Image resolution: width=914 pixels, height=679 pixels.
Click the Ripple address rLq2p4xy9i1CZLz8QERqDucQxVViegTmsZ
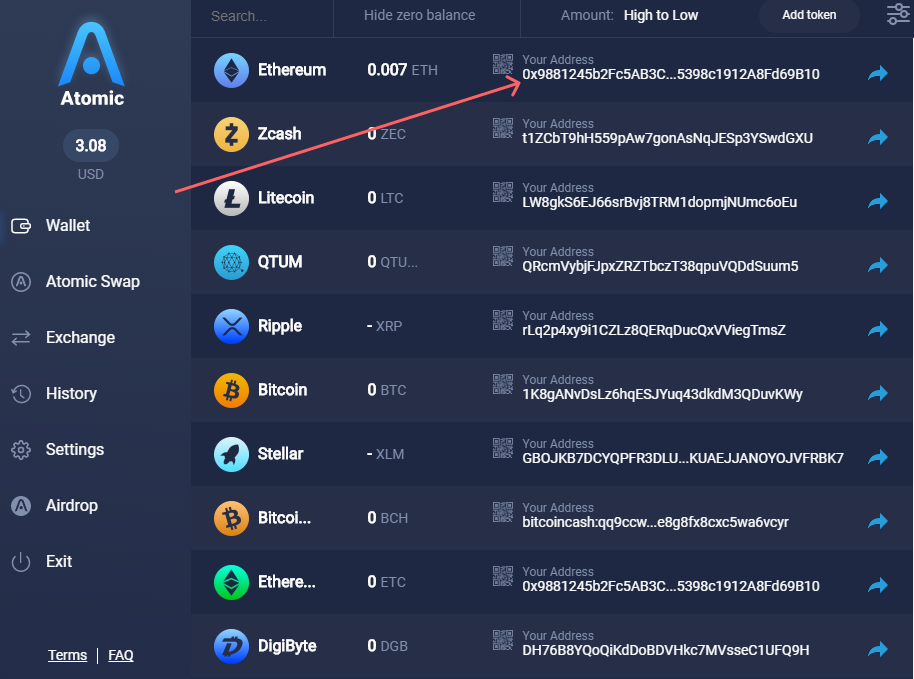click(x=653, y=330)
